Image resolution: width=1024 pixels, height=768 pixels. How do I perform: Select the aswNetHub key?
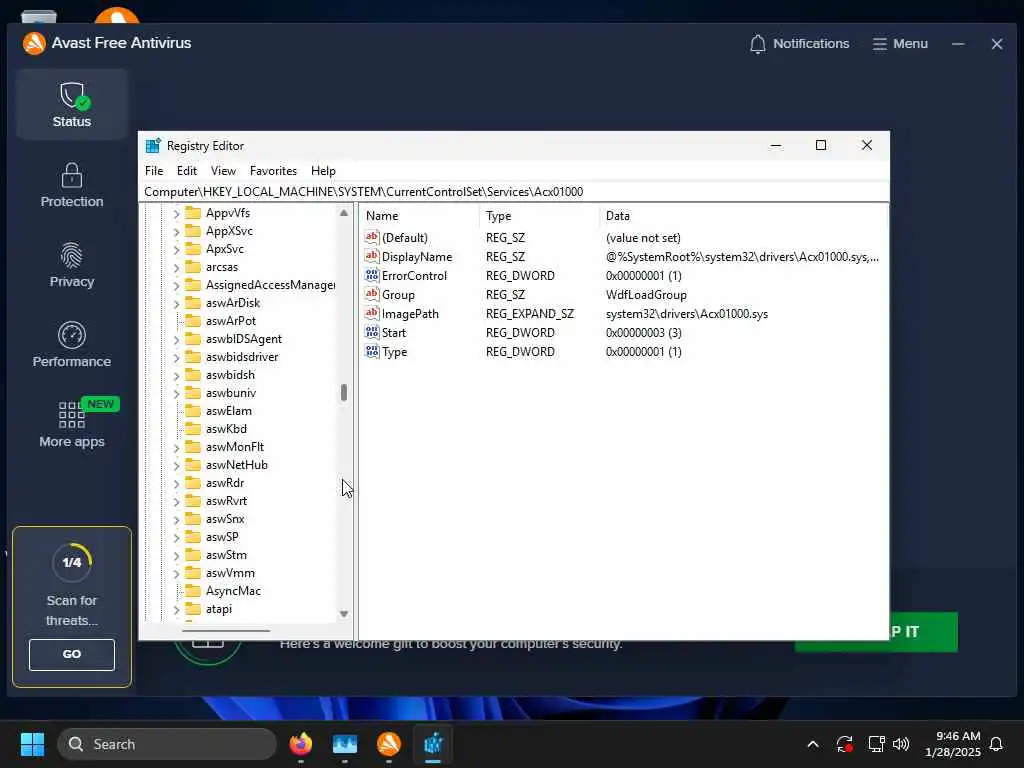pyautogui.click(x=236, y=464)
